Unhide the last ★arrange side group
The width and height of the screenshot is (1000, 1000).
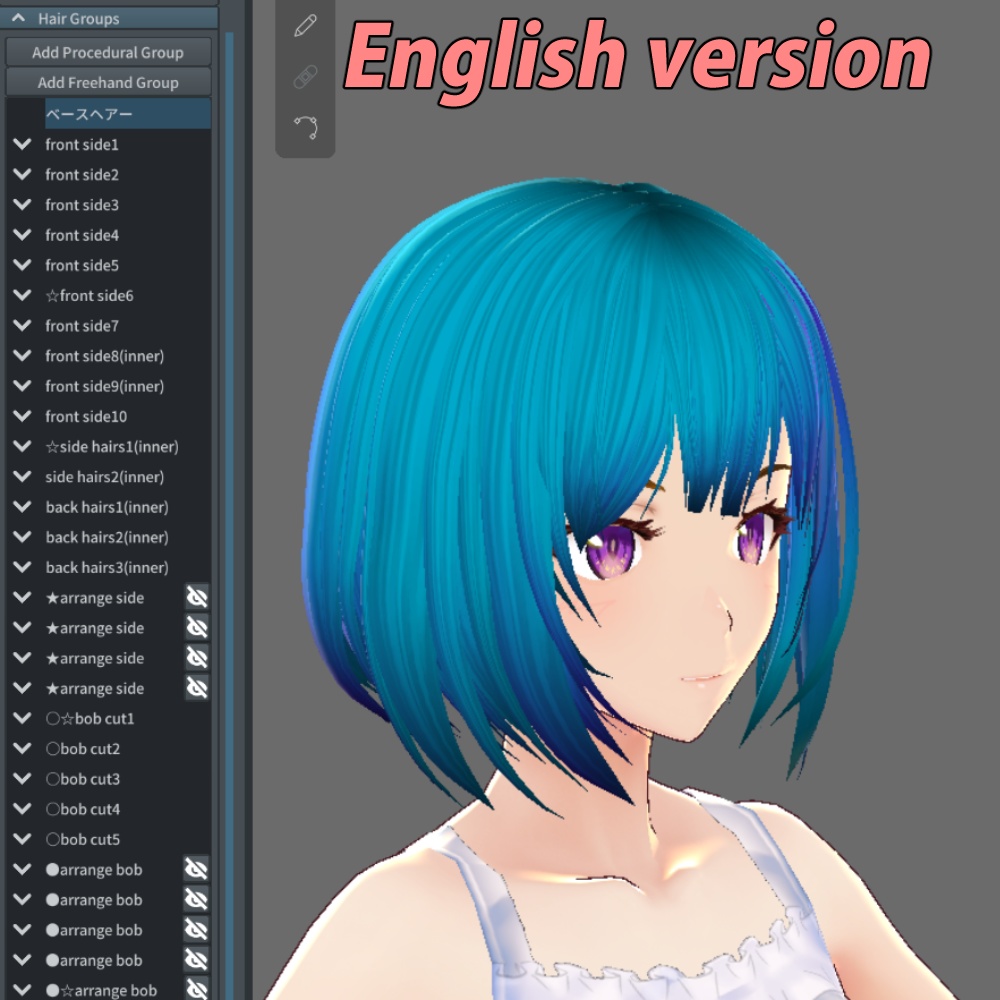pos(197,688)
